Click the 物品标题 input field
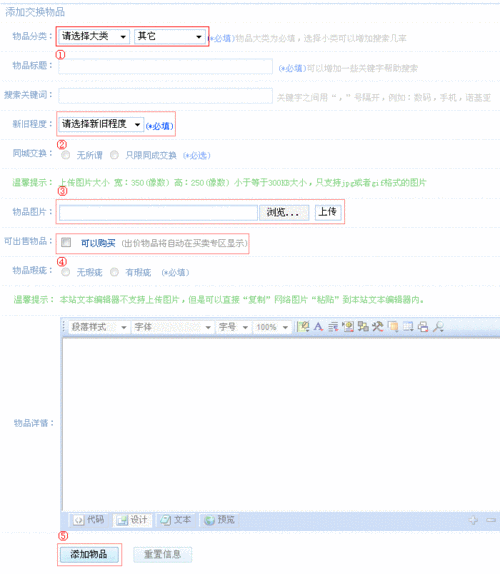The image size is (500, 574). pos(165,66)
